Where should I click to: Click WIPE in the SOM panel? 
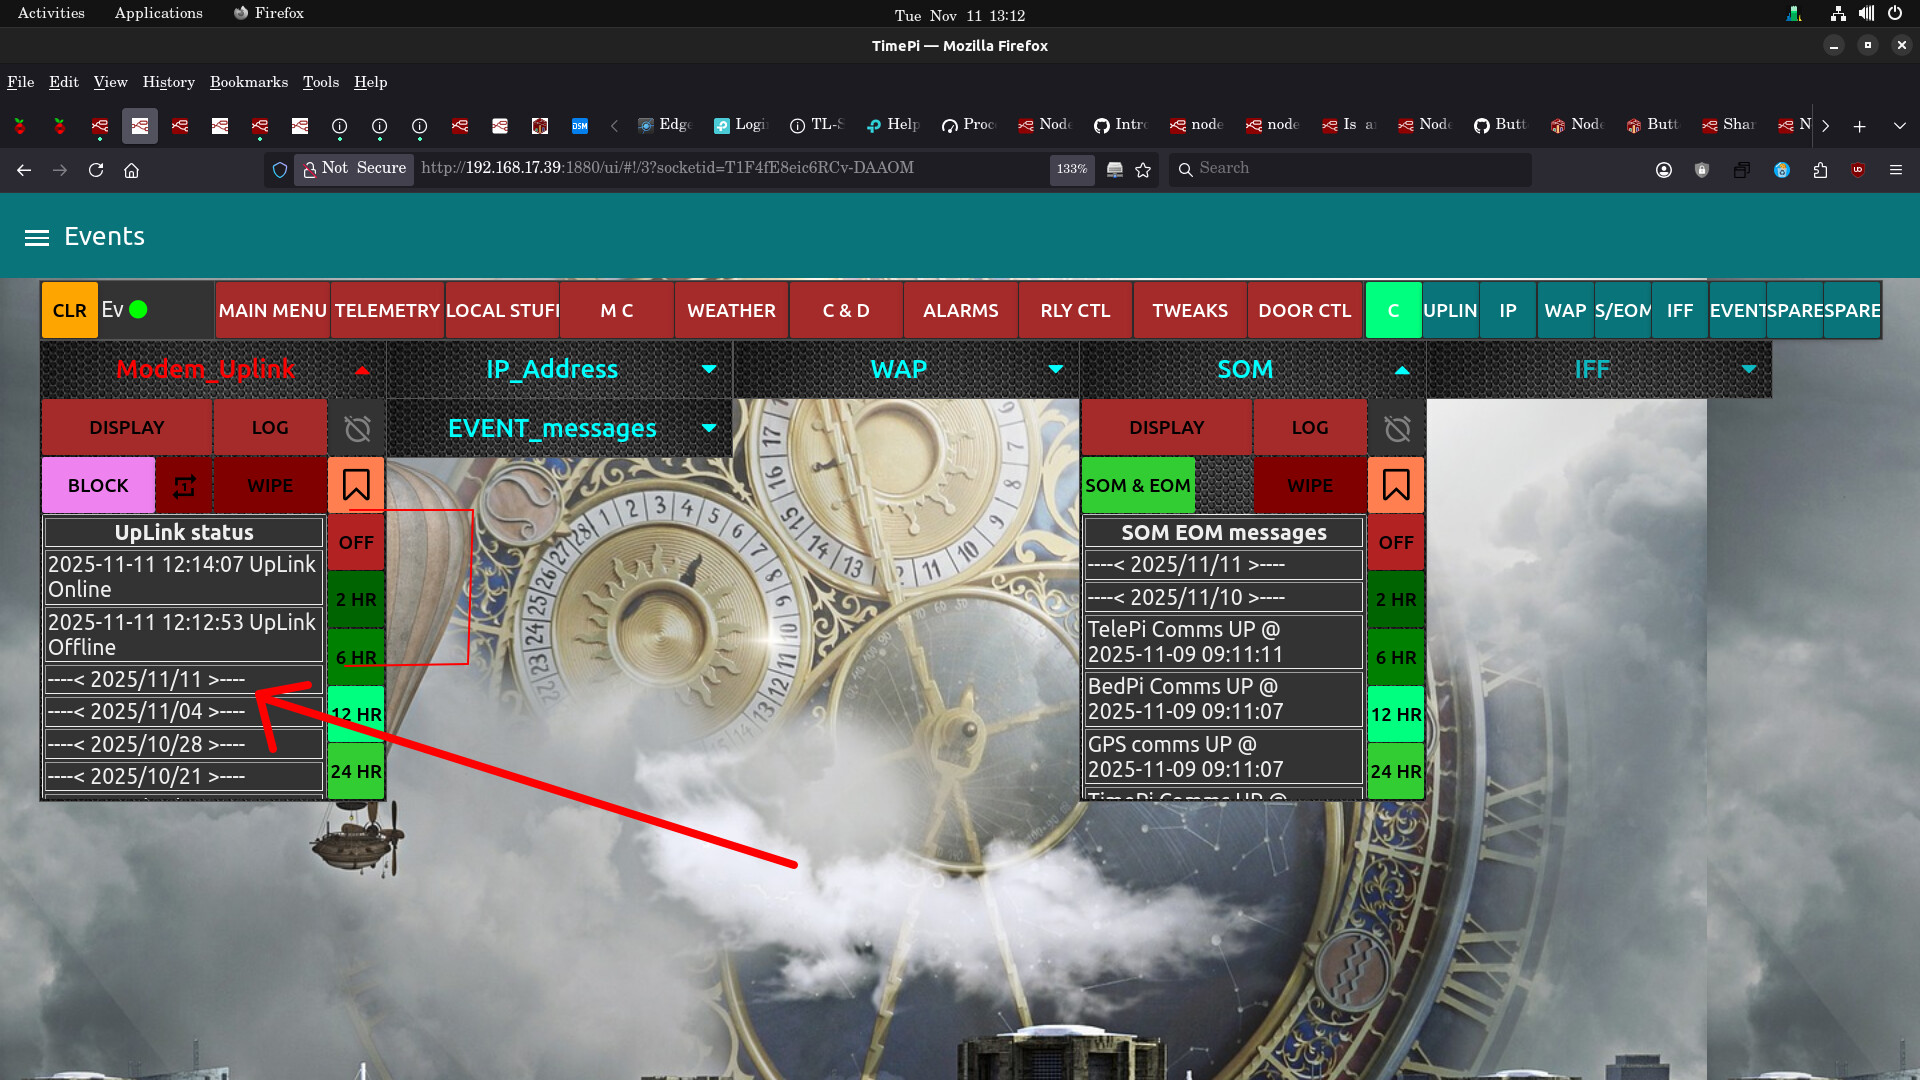[x=1310, y=486]
